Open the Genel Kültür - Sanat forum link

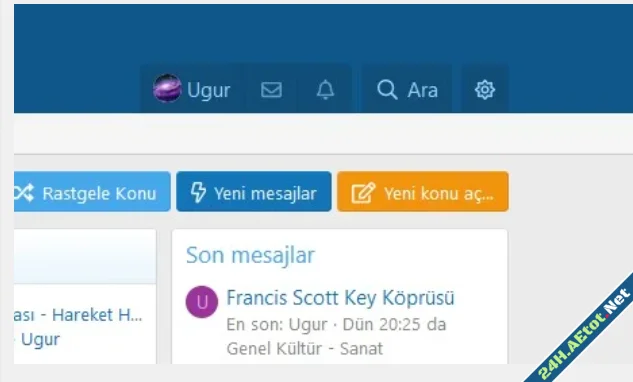(x=304, y=348)
